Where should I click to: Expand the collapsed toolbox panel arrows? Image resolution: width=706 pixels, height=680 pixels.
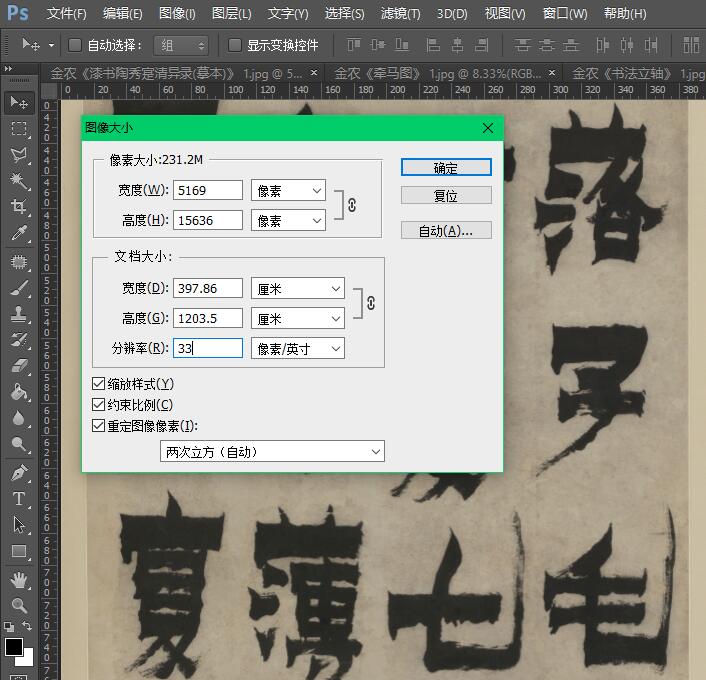(x=8, y=68)
